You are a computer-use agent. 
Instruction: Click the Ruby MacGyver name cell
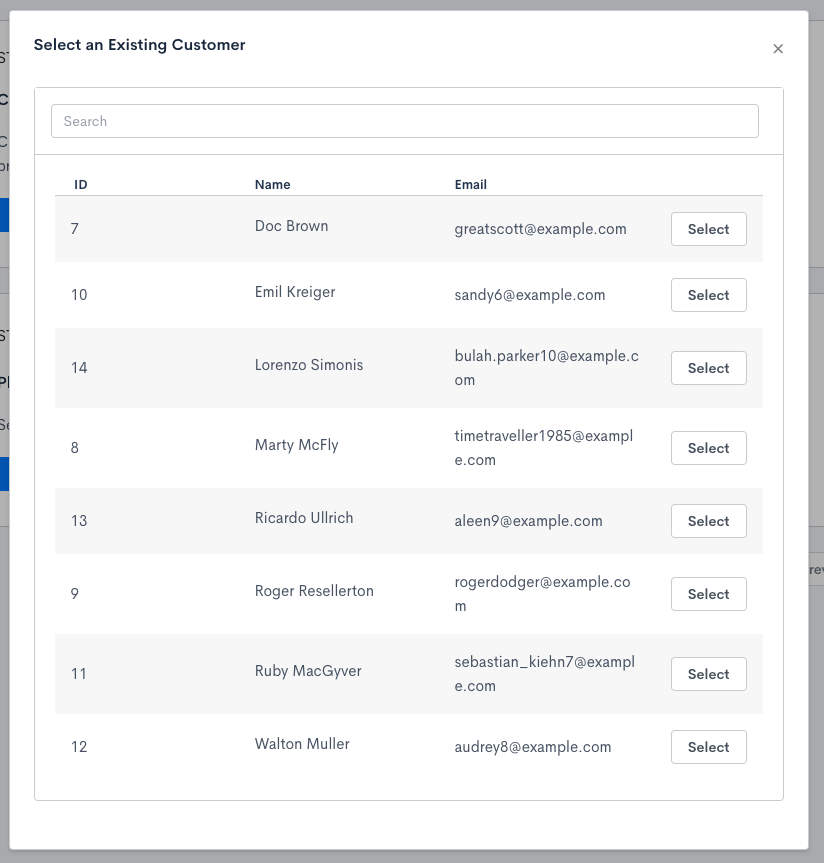[308, 671]
